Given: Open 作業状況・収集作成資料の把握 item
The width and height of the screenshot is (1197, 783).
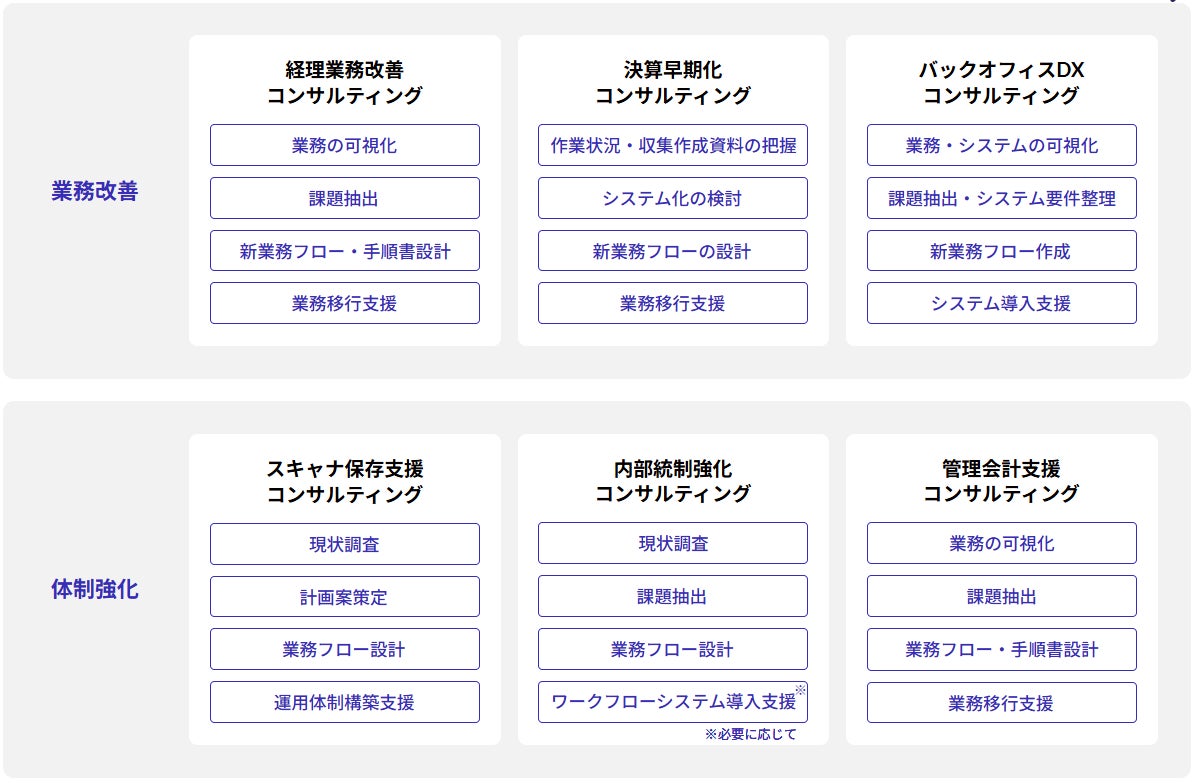Looking at the screenshot, I should (x=672, y=145).
